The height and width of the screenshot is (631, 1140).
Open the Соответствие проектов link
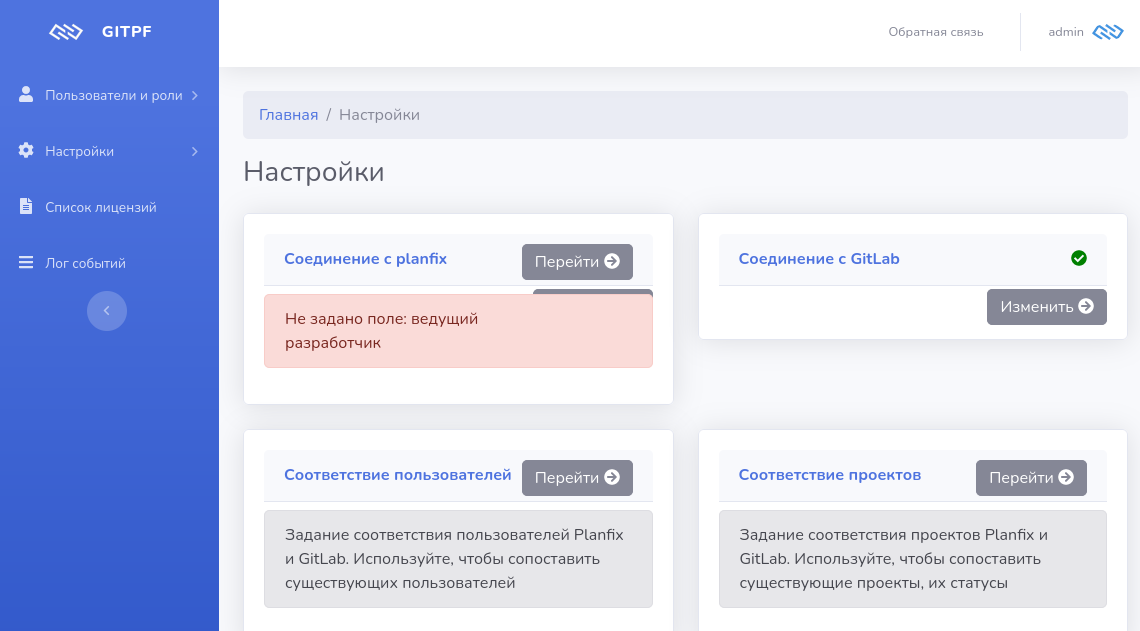pyautogui.click(x=830, y=475)
